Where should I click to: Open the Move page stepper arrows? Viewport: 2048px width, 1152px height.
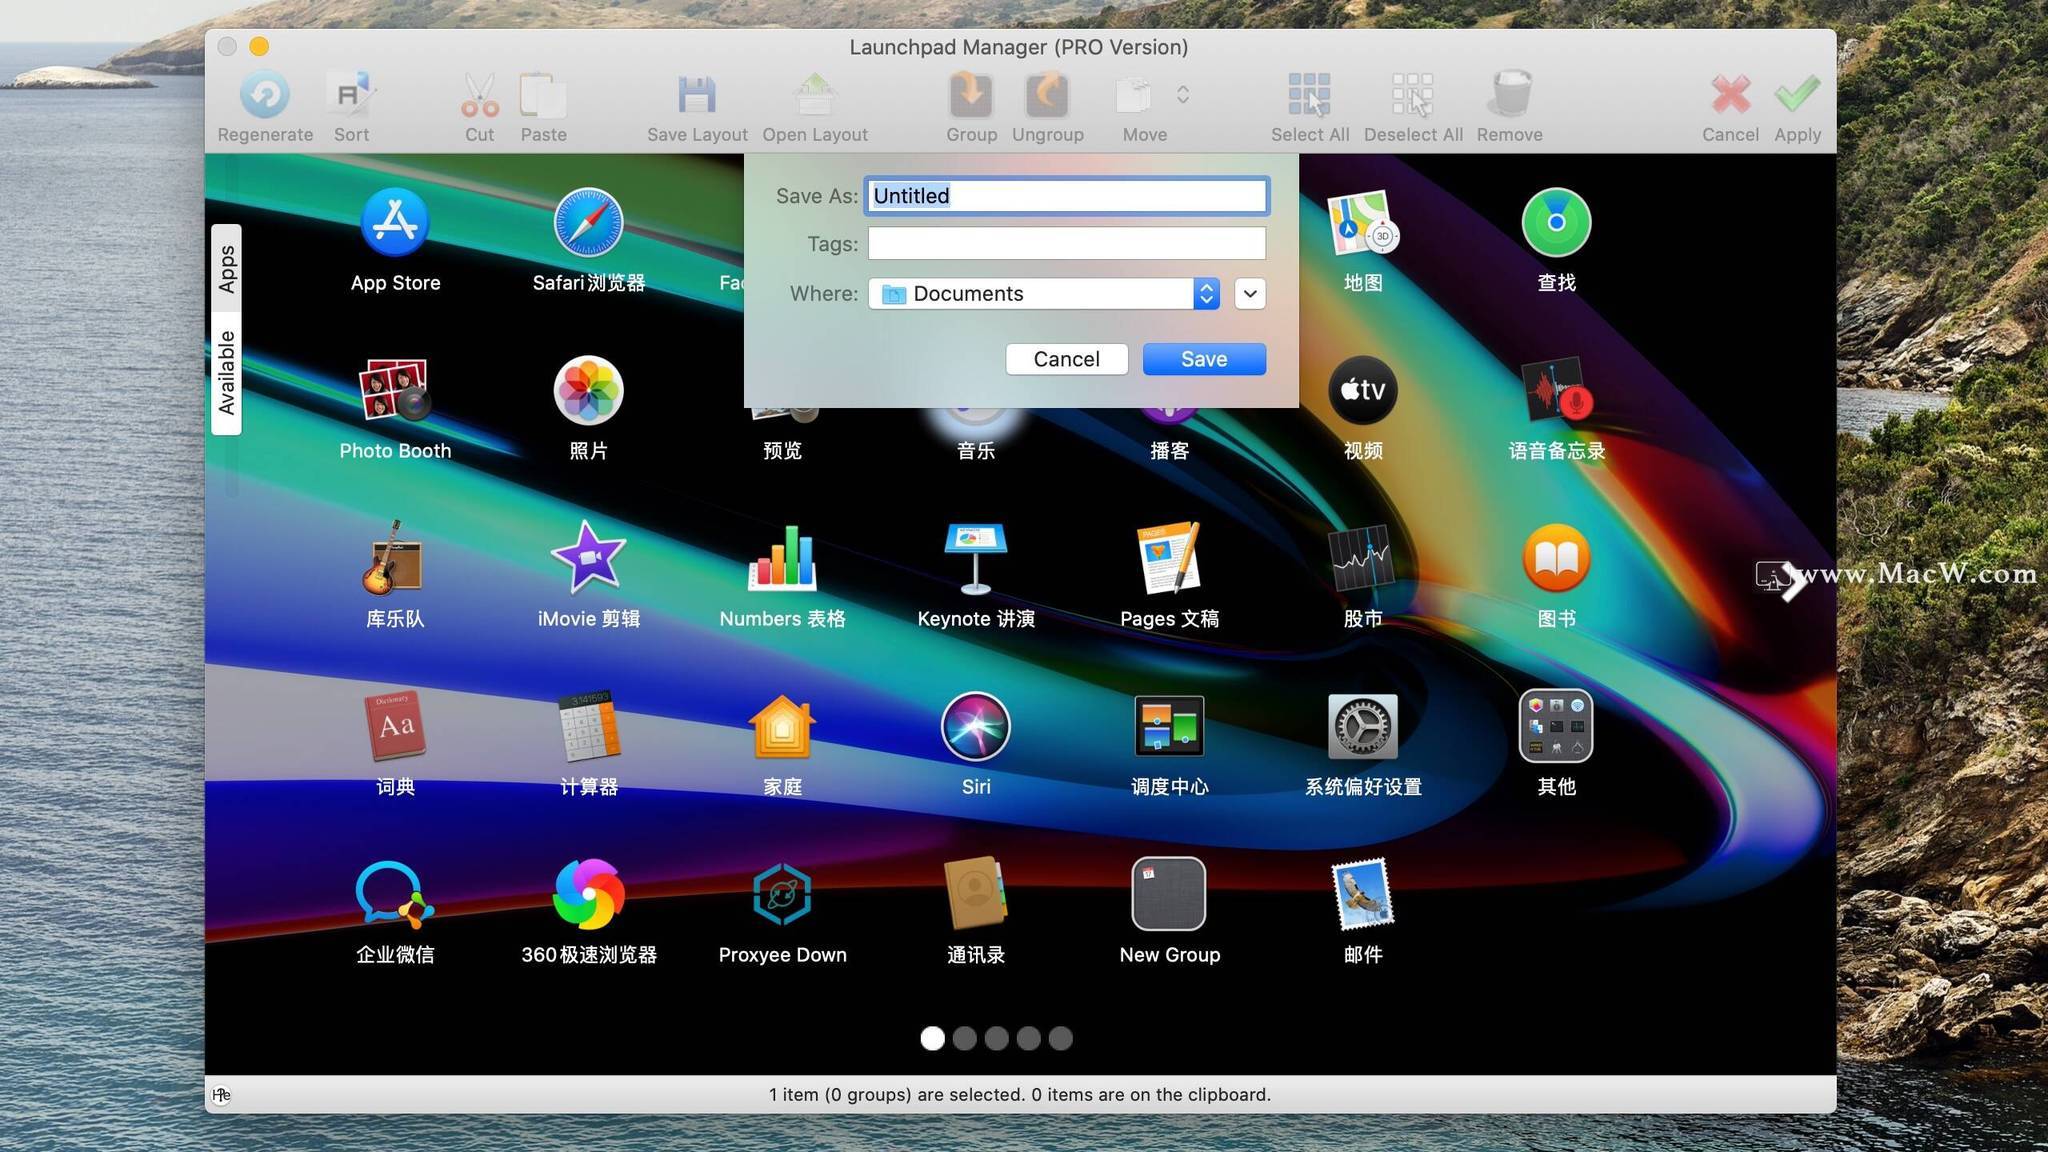pos(1183,95)
